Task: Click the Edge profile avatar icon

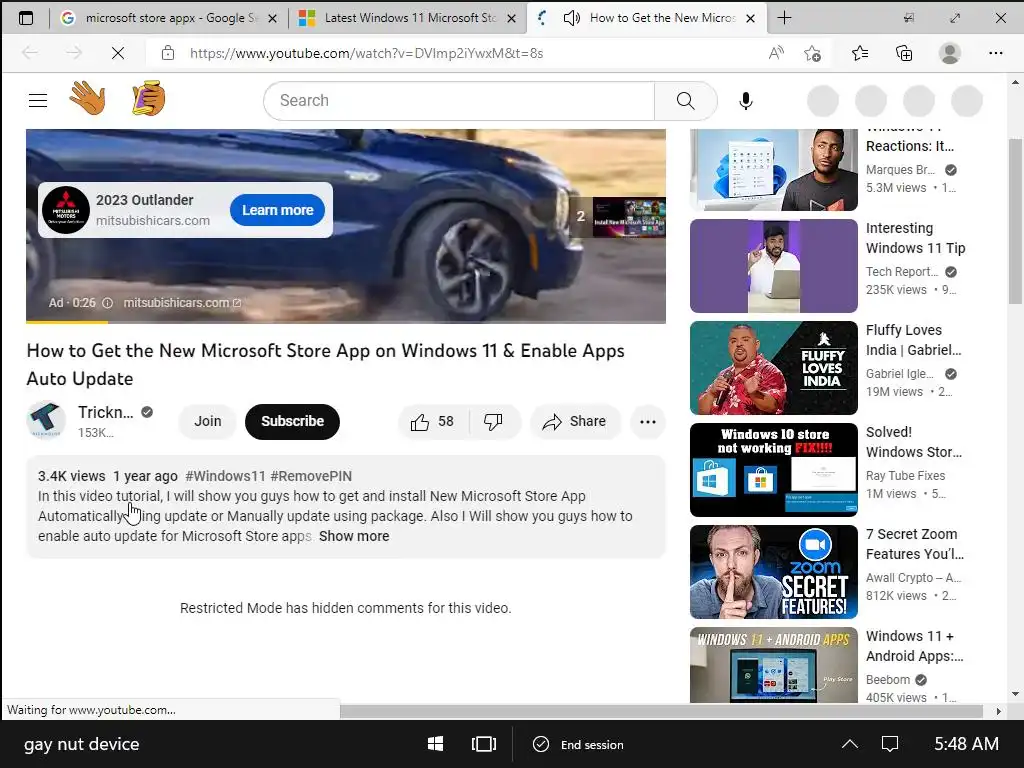Action: pyautogui.click(x=950, y=54)
